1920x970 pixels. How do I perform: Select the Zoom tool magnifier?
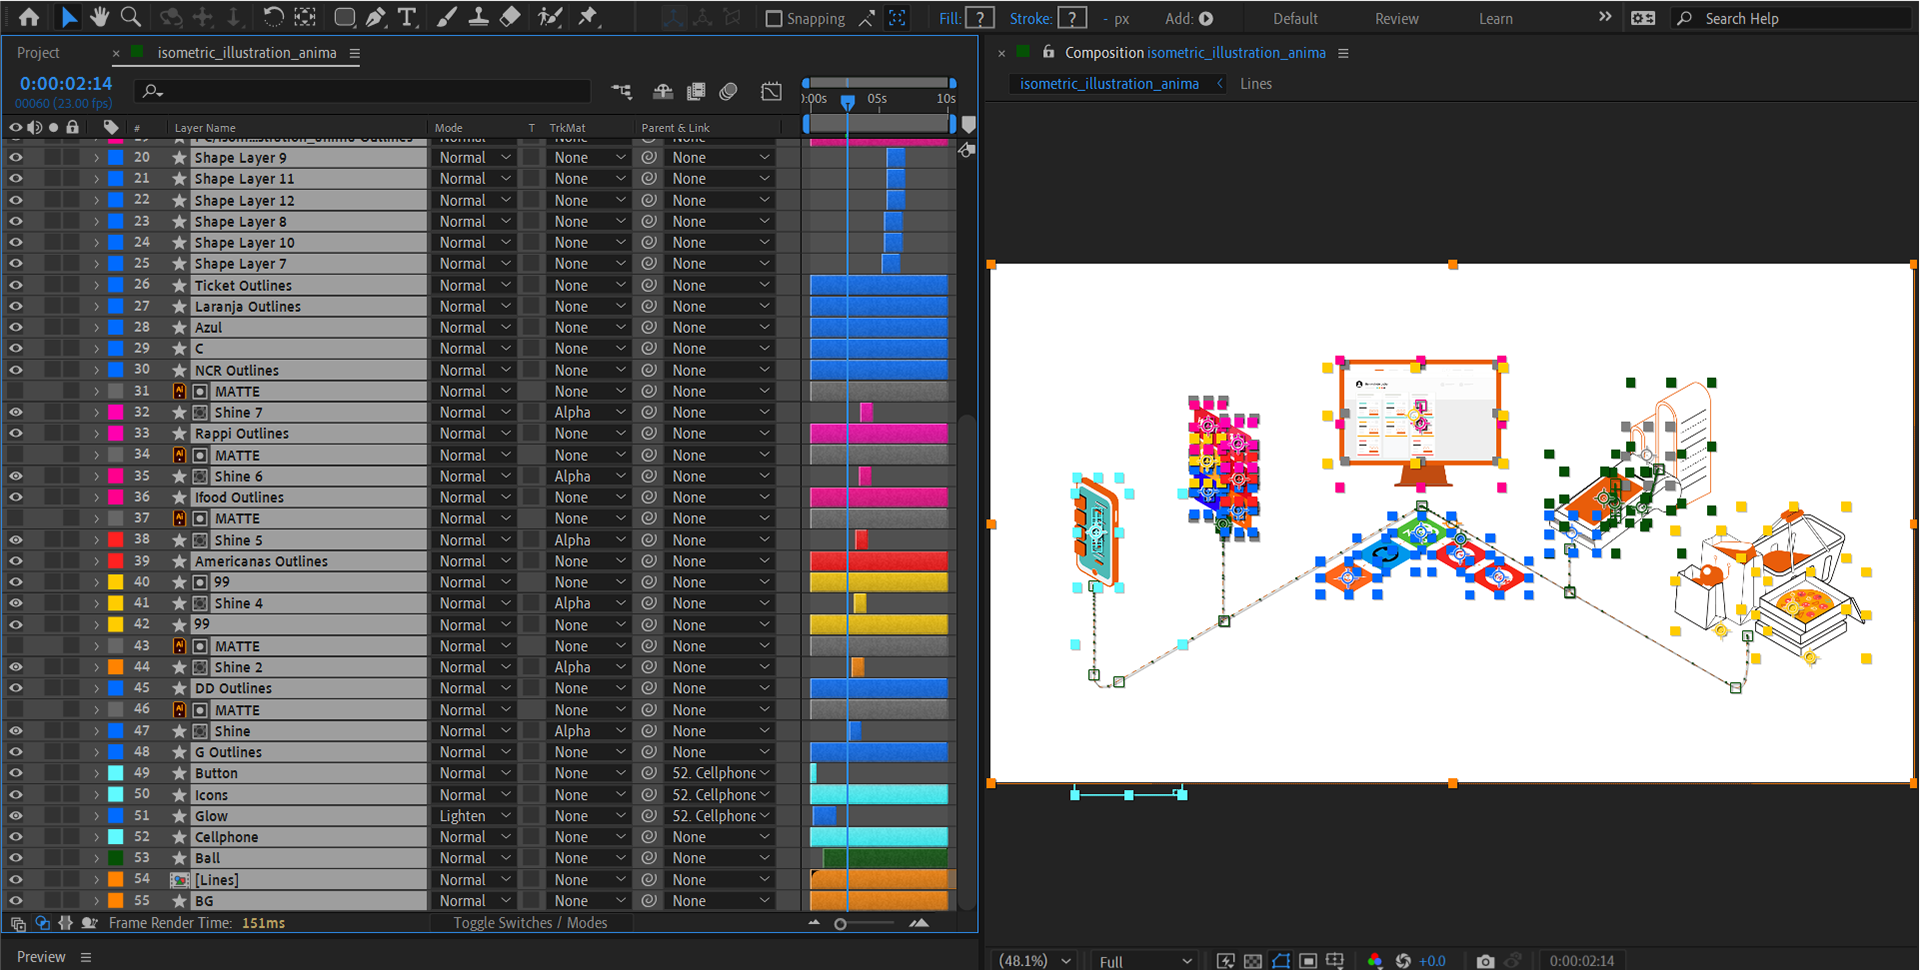tap(130, 17)
